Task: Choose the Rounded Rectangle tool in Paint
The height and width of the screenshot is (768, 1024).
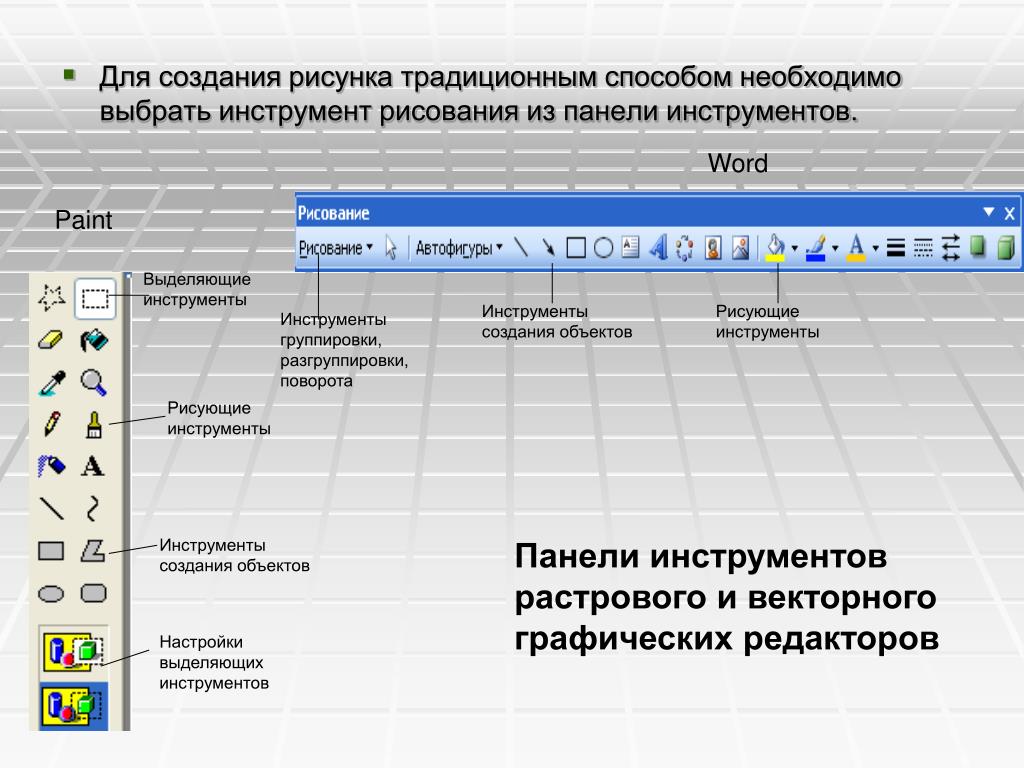Action: click(93, 593)
